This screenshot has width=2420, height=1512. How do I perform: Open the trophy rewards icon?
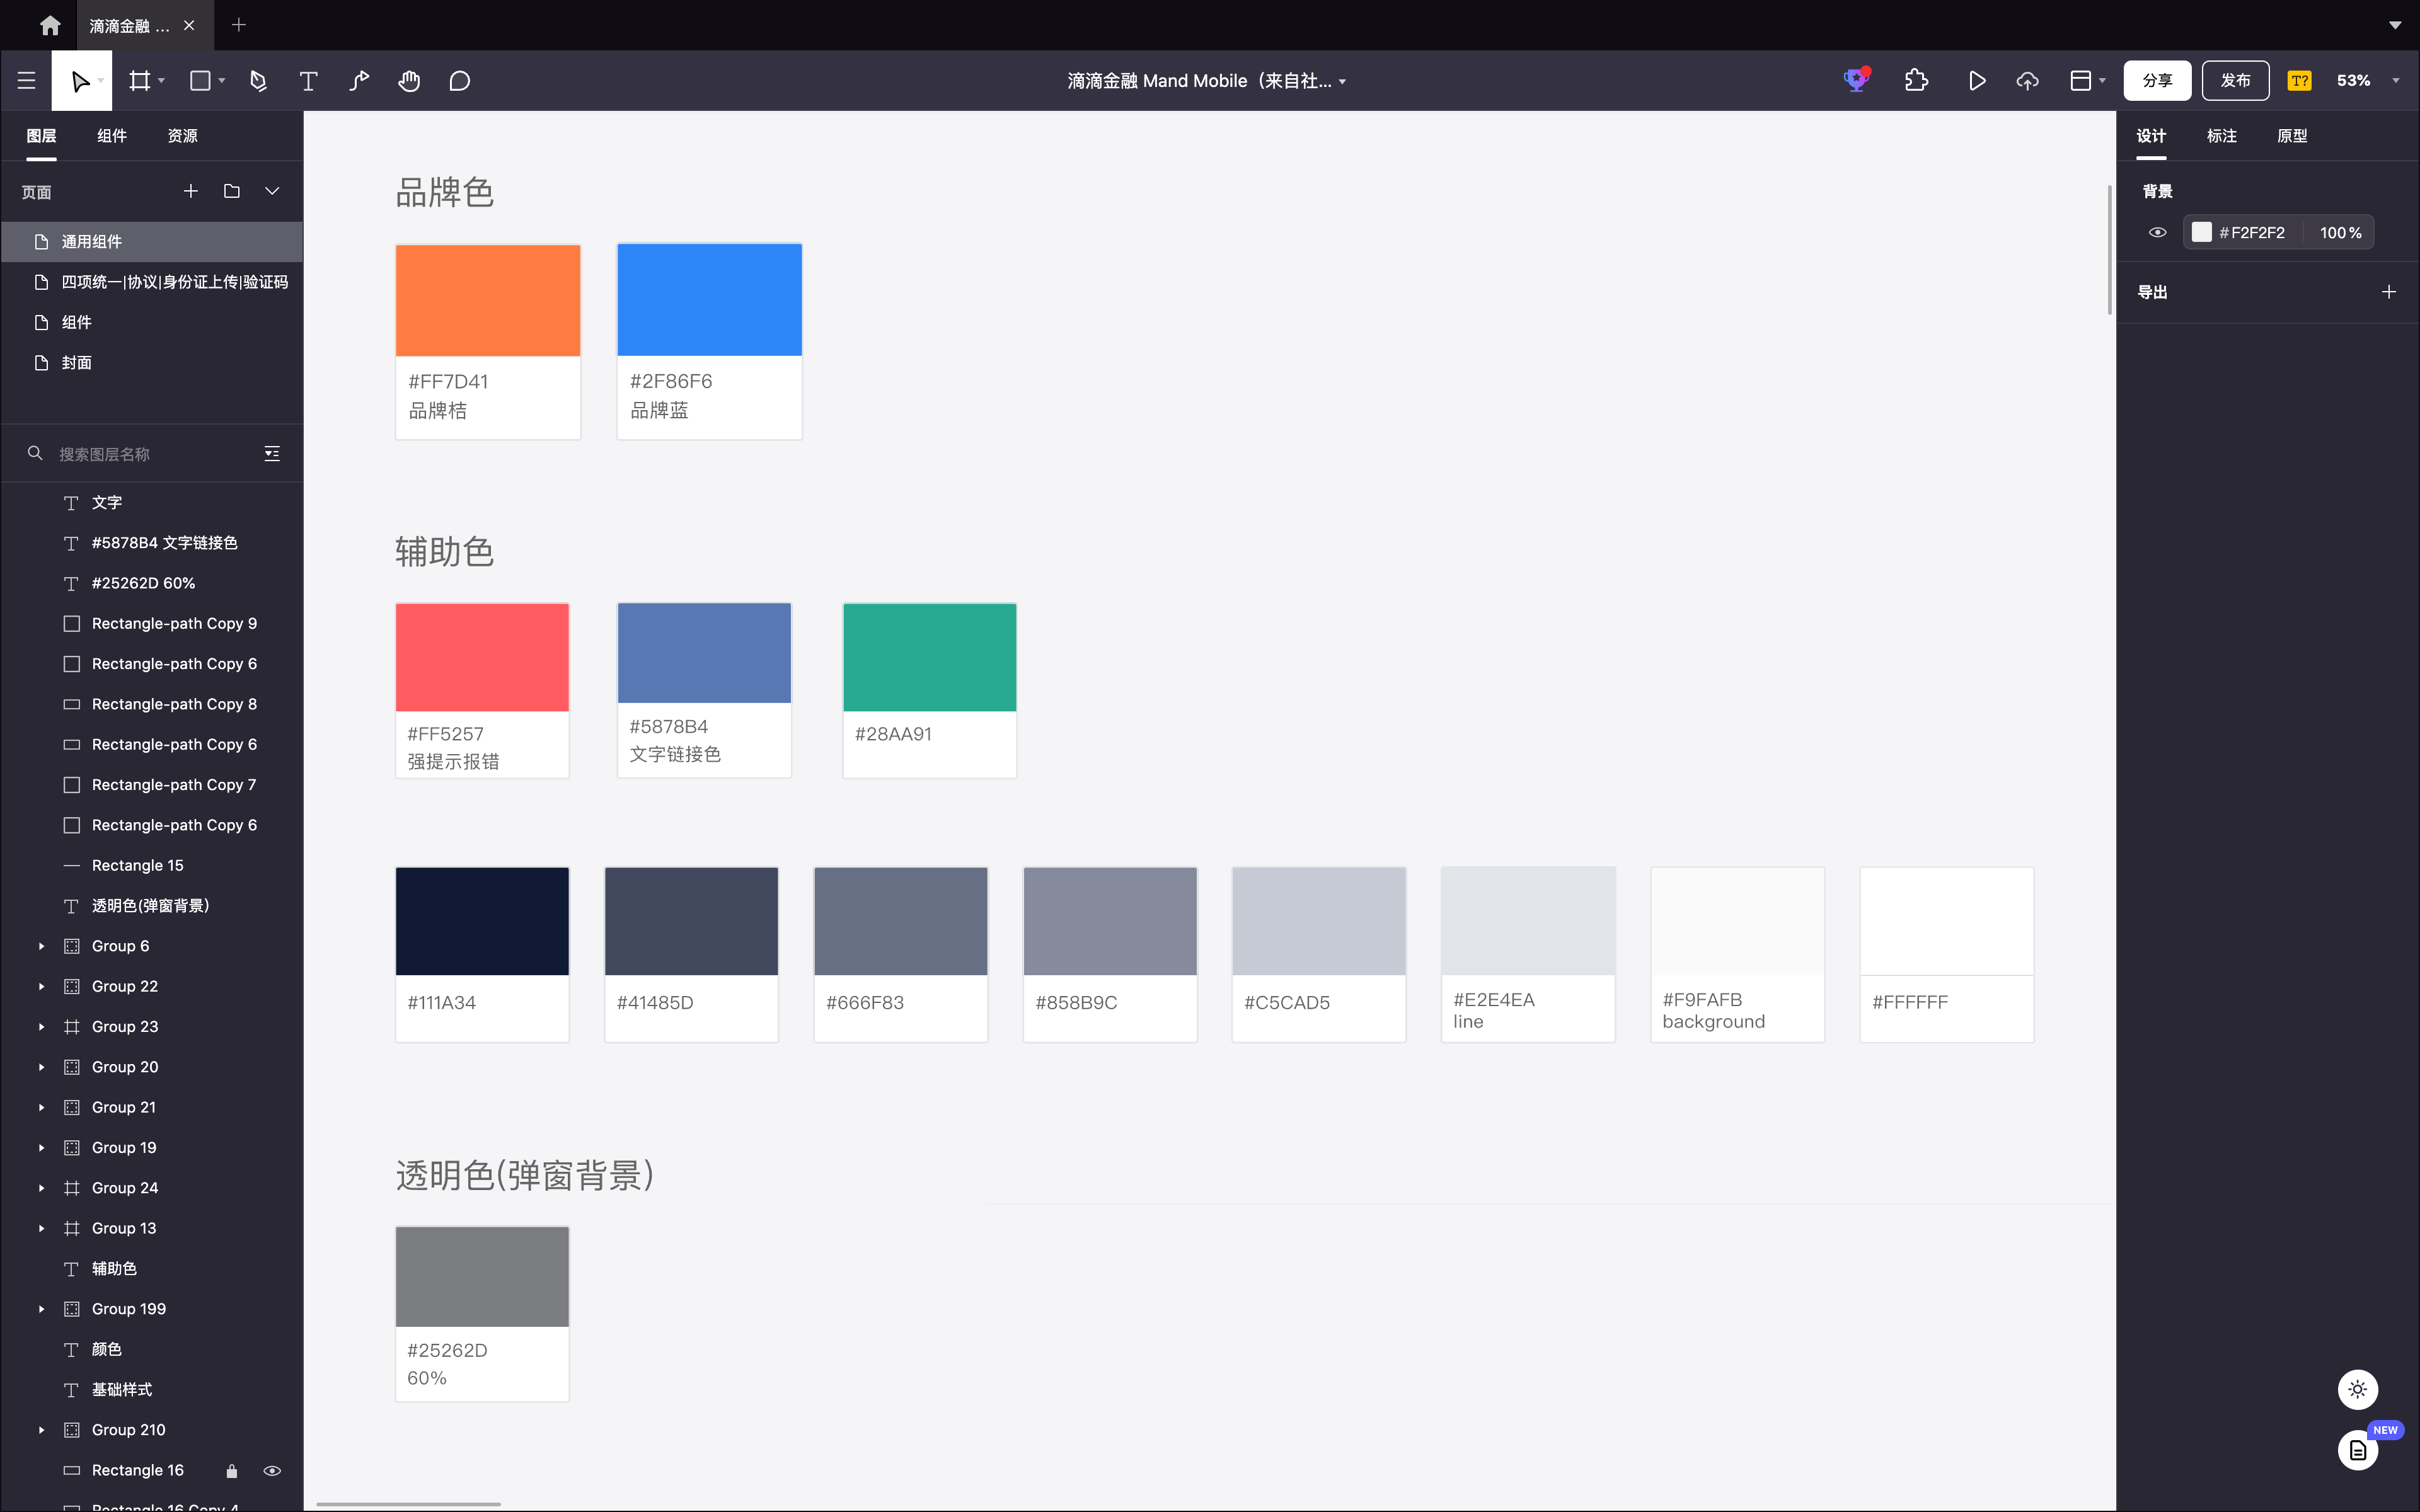tap(1856, 80)
